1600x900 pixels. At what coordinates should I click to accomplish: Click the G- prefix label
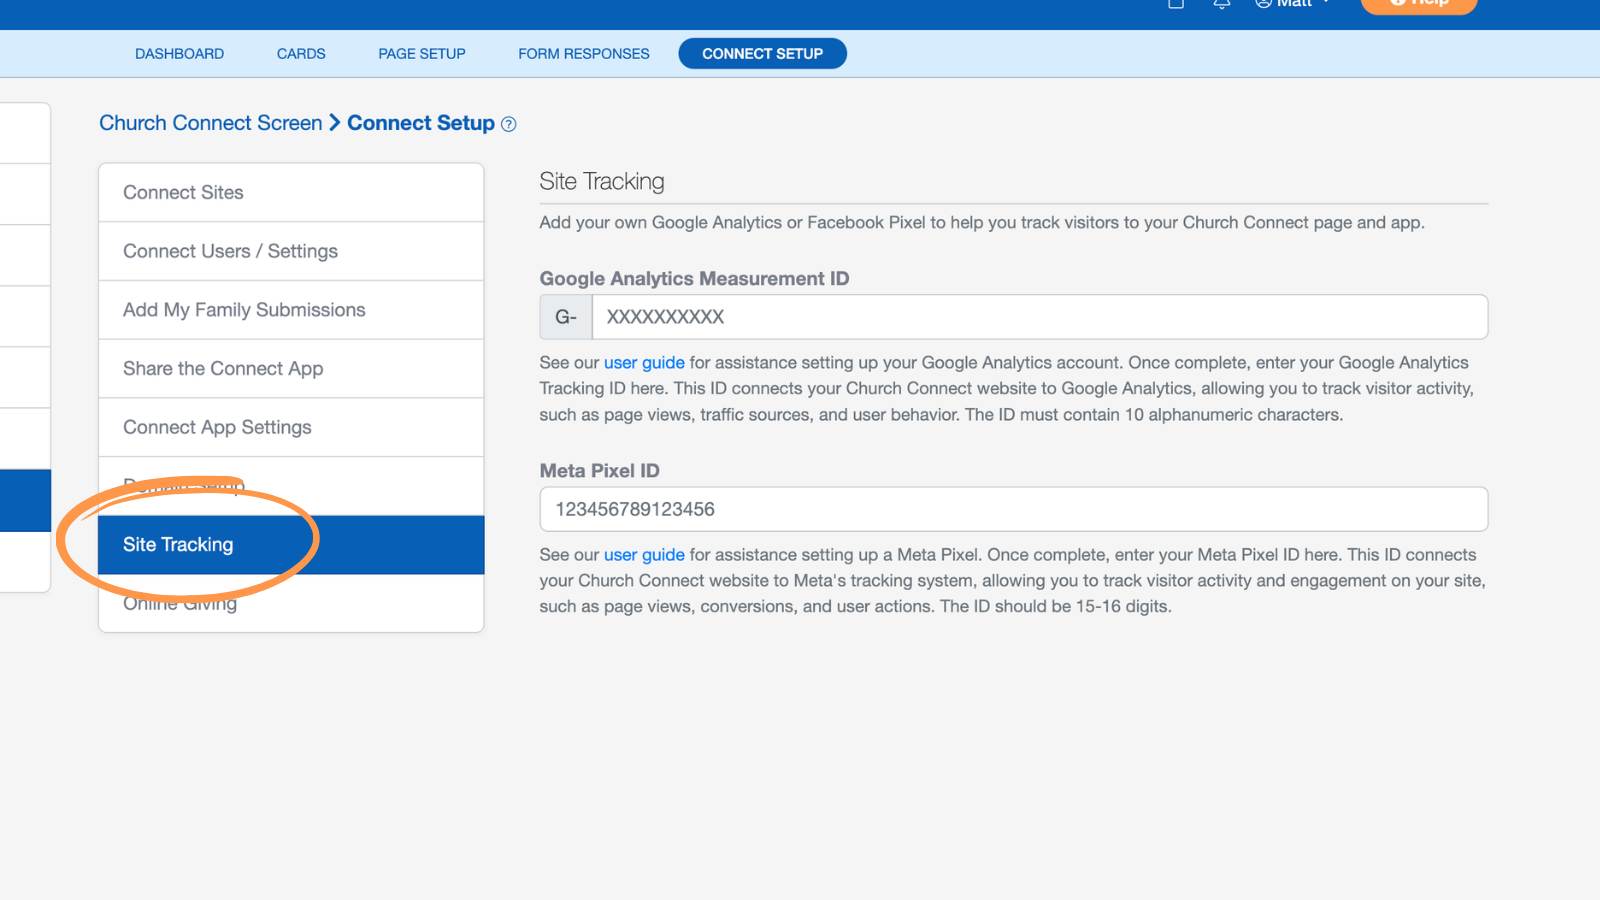pyautogui.click(x=566, y=317)
